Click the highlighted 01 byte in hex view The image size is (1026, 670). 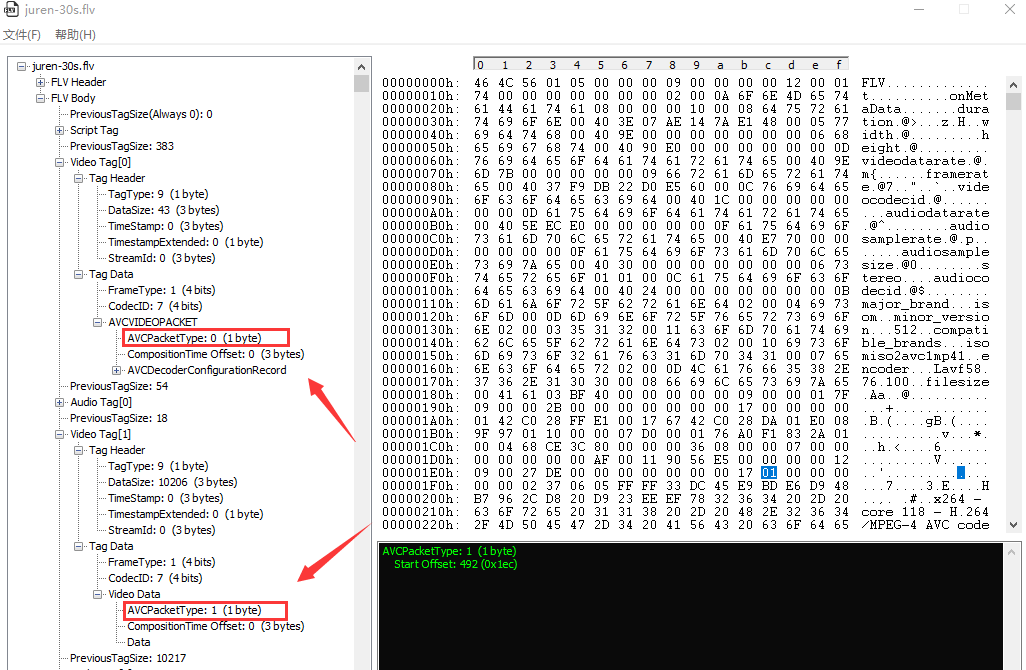pos(768,472)
